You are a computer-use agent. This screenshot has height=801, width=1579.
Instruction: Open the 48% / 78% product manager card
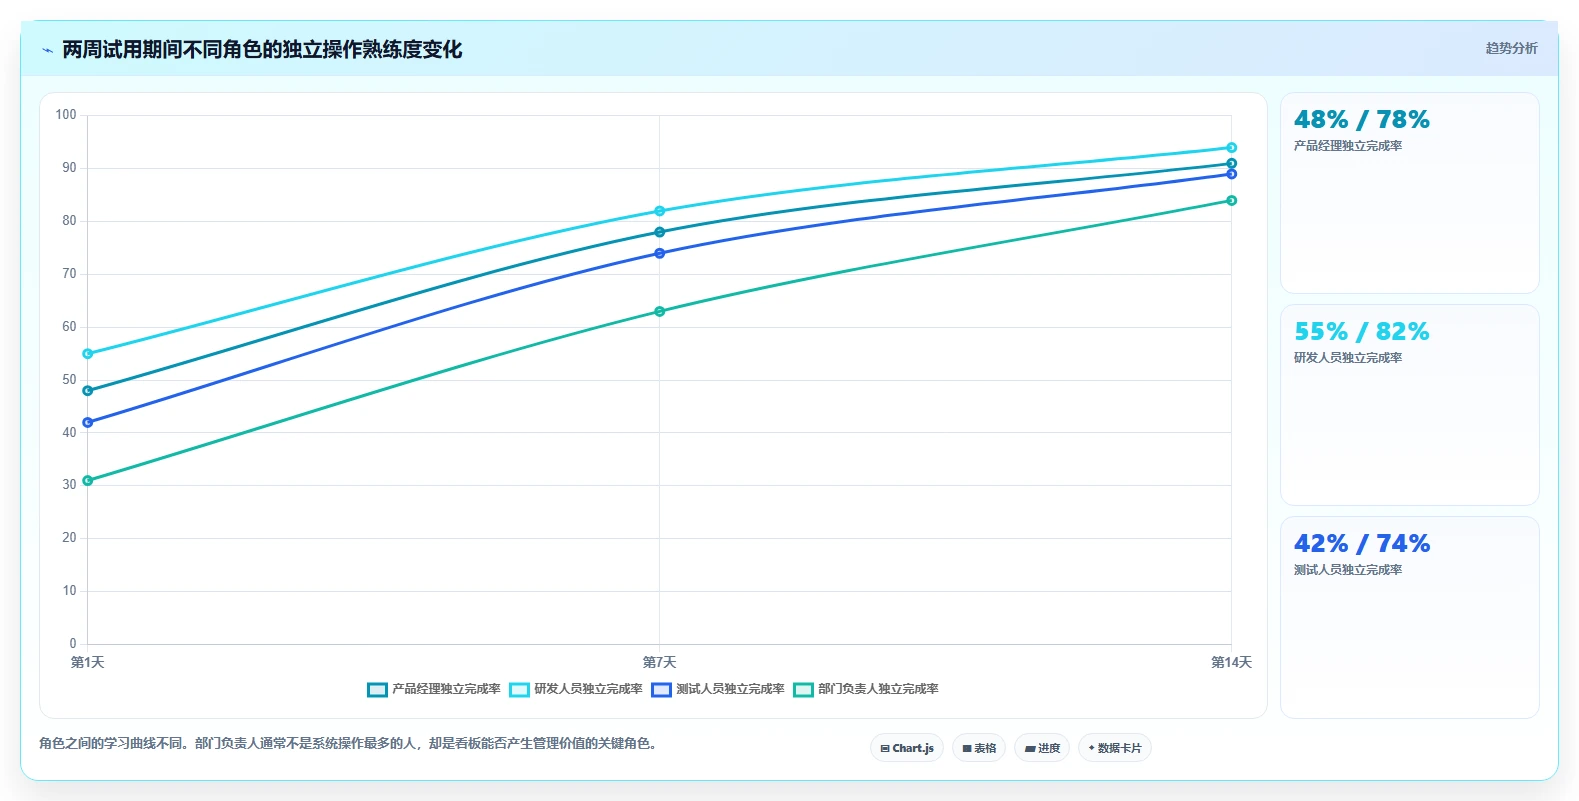pos(1410,193)
